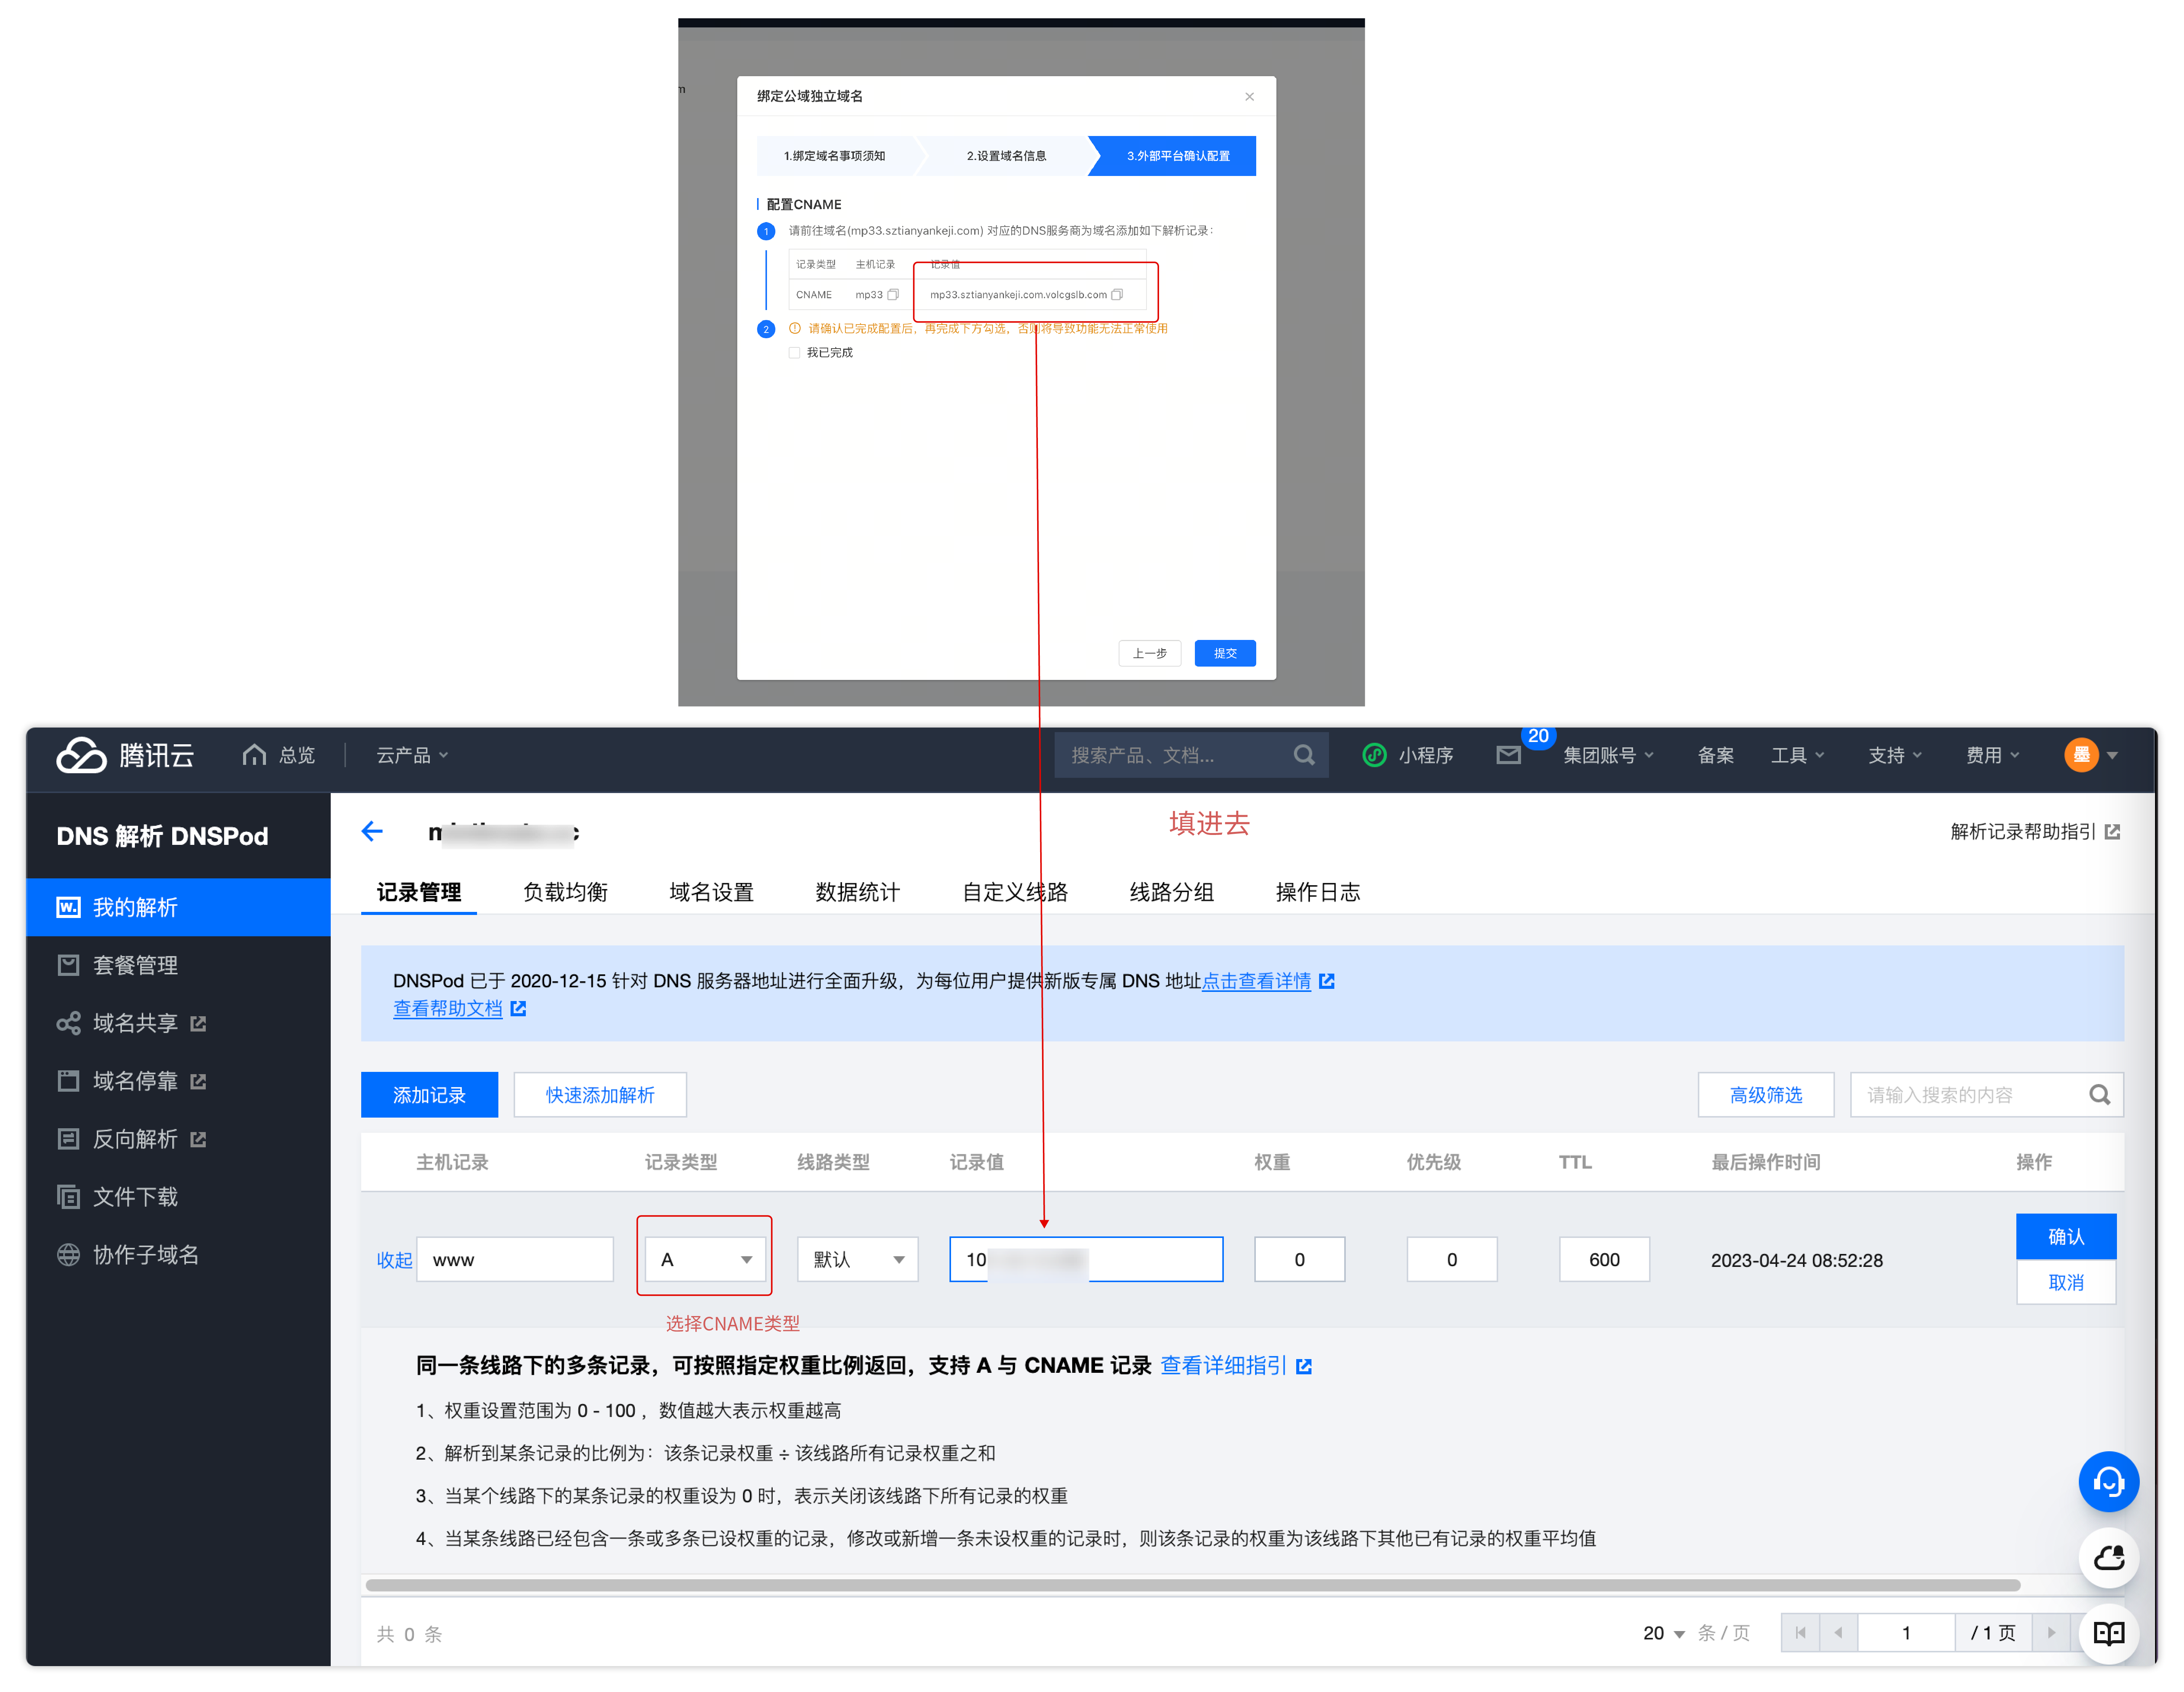
Task: Expand the 默认 line type dropdown
Action: pyautogui.click(x=857, y=1259)
